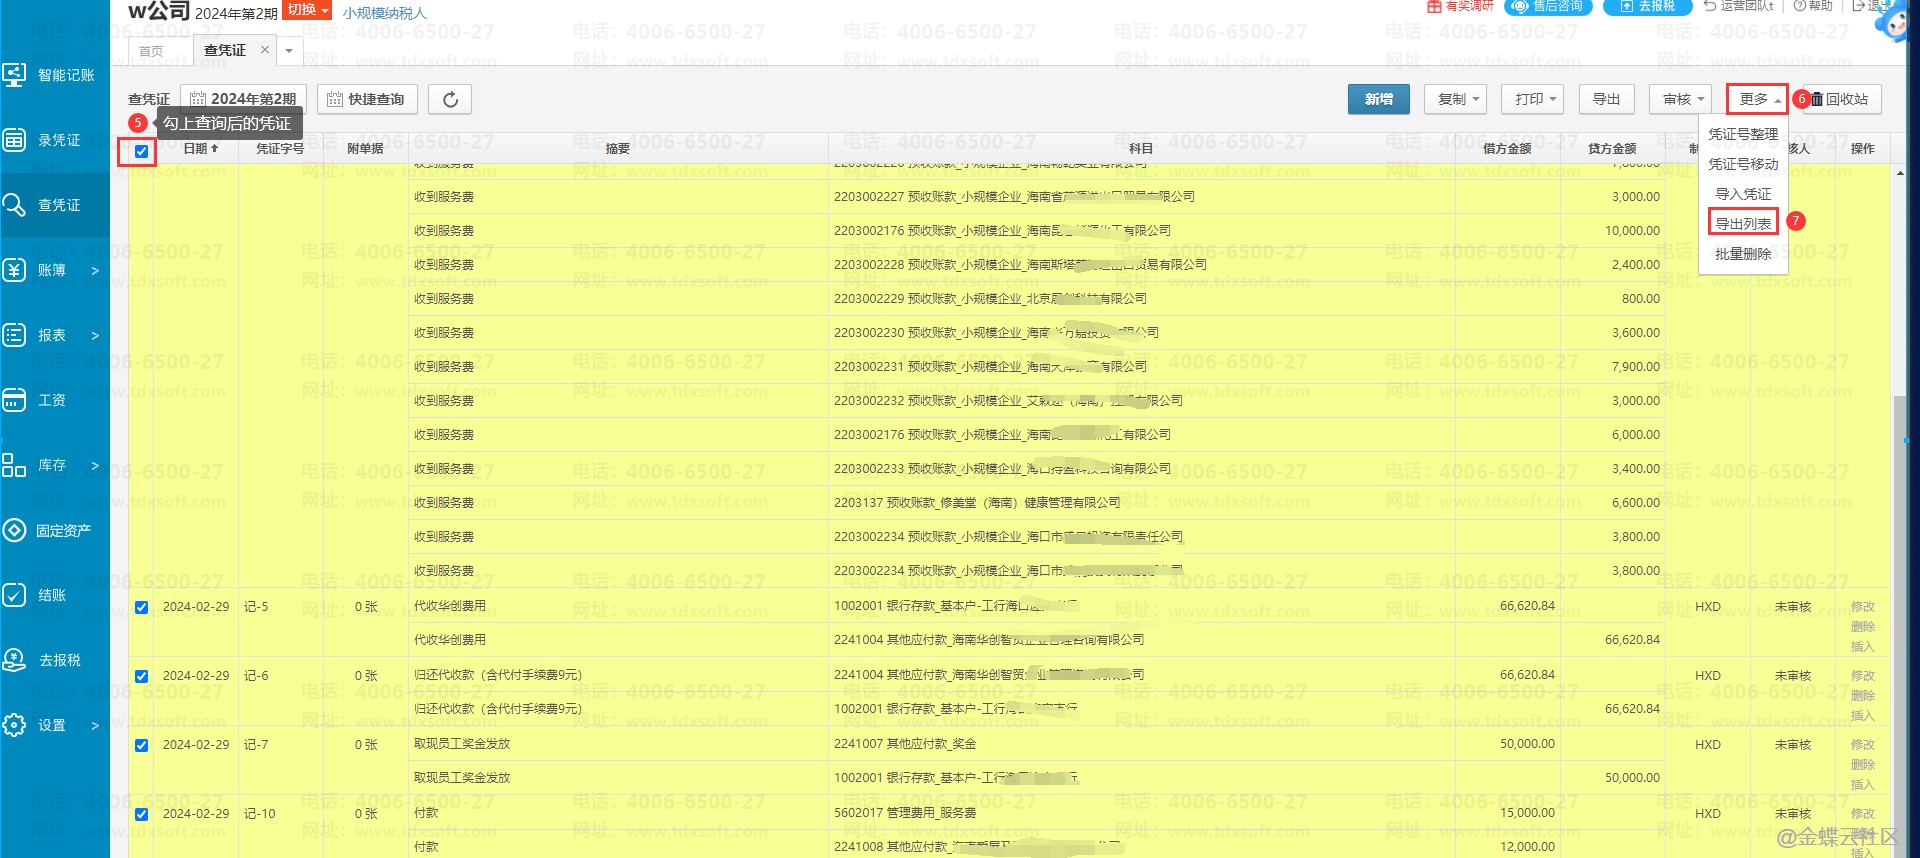This screenshot has height=858, width=1920.
Task: Click the 借方金额 column header
Action: point(1507,148)
